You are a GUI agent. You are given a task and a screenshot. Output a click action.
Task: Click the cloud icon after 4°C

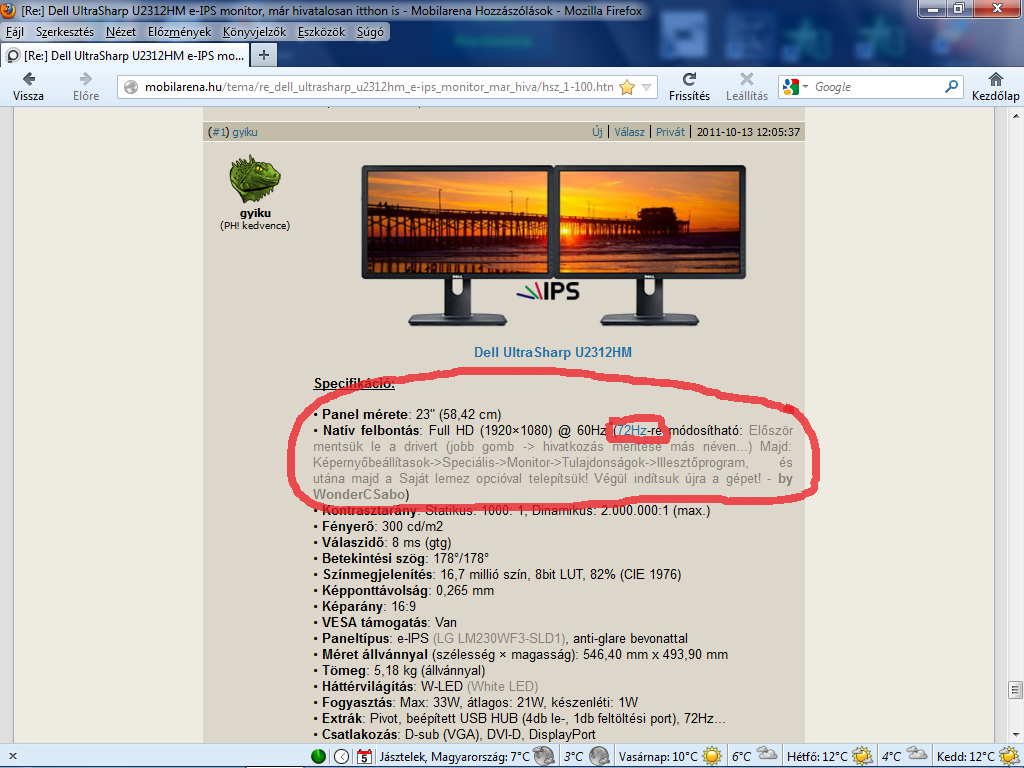[917, 755]
